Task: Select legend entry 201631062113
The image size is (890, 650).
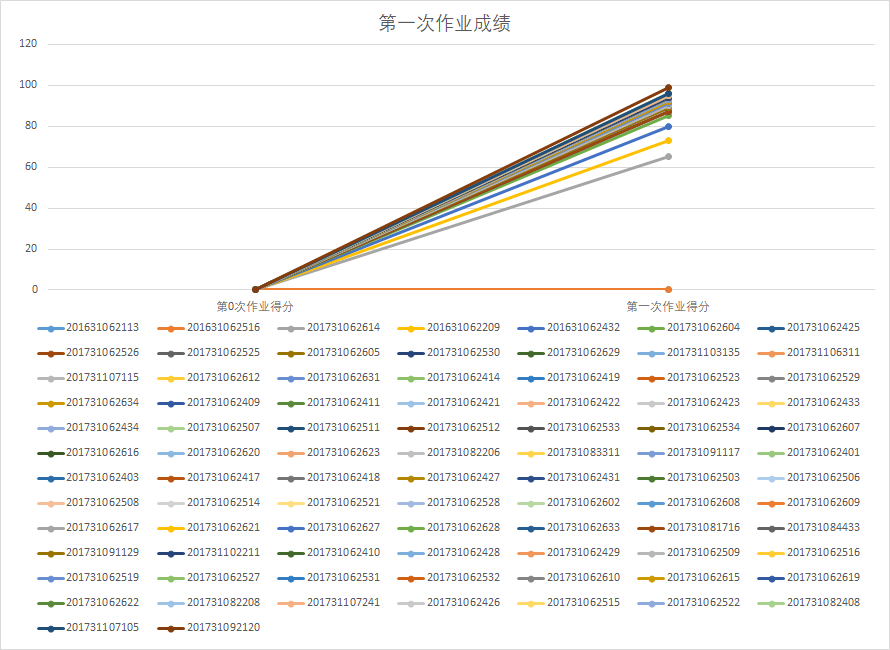Action: 88,328
